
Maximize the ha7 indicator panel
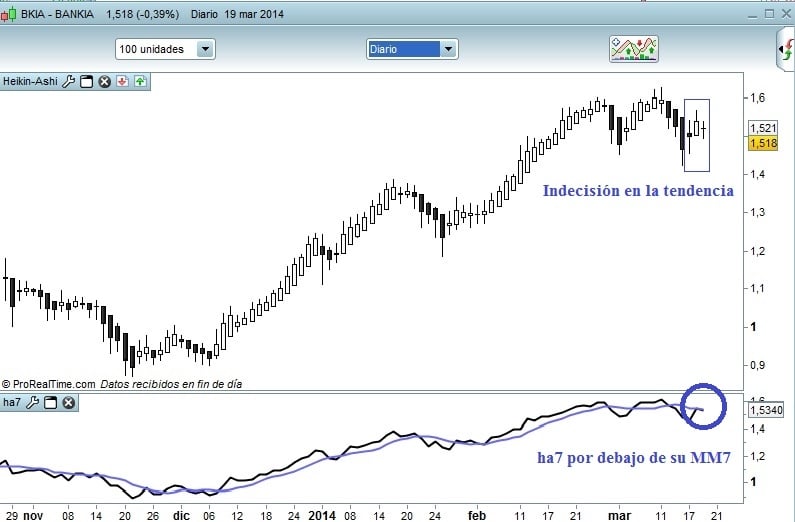point(50,403)
